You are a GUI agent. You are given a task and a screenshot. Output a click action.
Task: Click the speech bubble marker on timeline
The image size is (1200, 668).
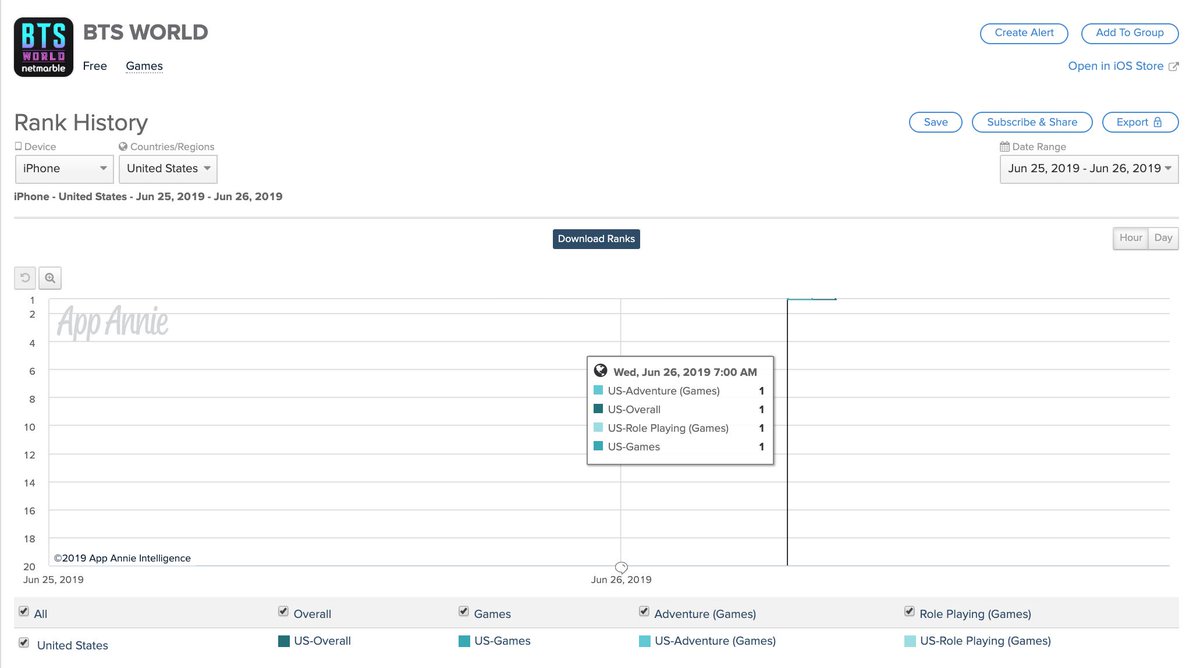[x=621, y=567]
